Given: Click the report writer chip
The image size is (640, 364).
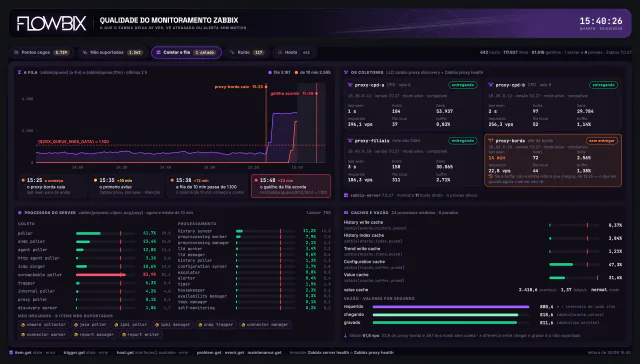Looking at the screenshot, I should click(141, 335).
